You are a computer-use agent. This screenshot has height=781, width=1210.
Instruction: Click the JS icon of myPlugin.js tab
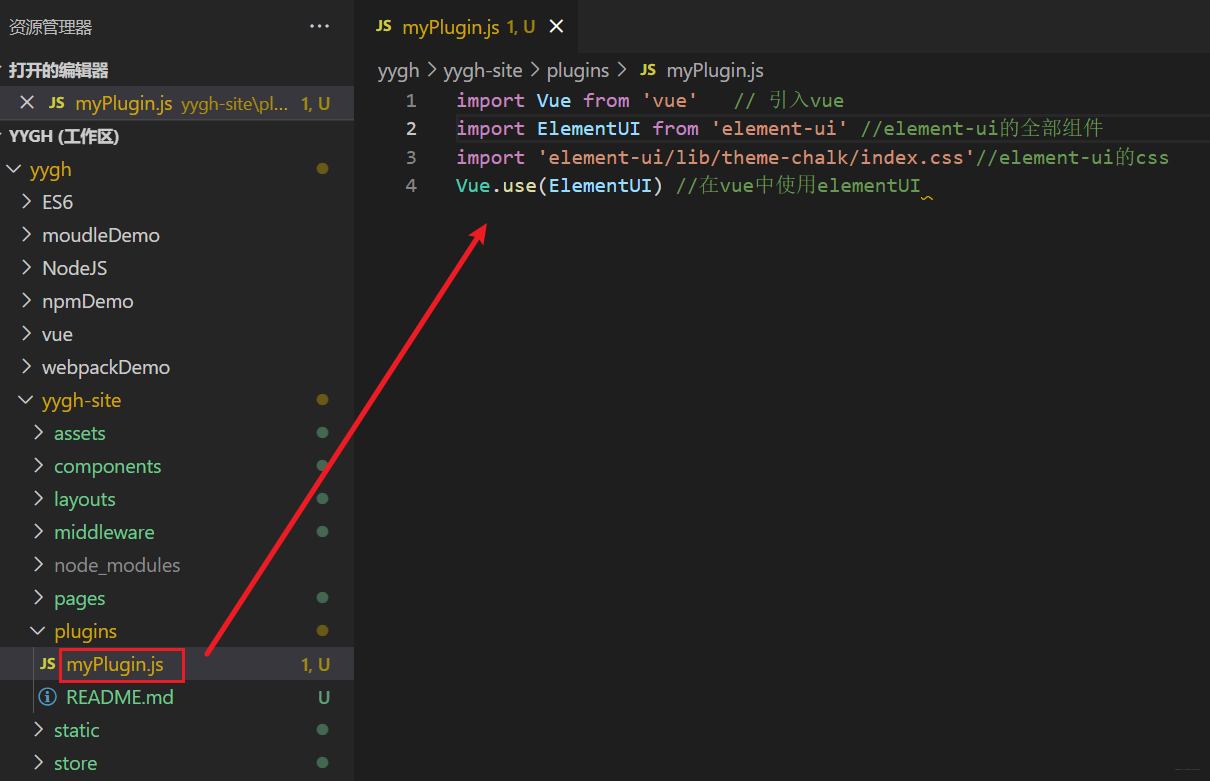[384, 27]
